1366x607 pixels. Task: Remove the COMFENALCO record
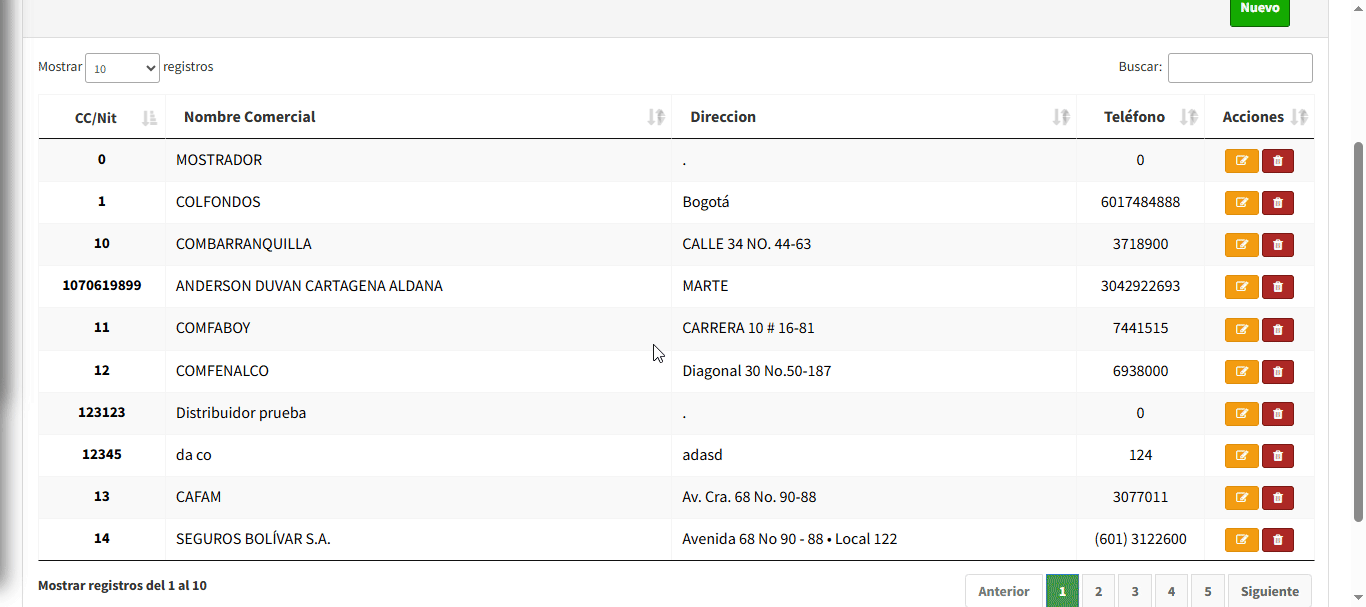pos(1277,372)
